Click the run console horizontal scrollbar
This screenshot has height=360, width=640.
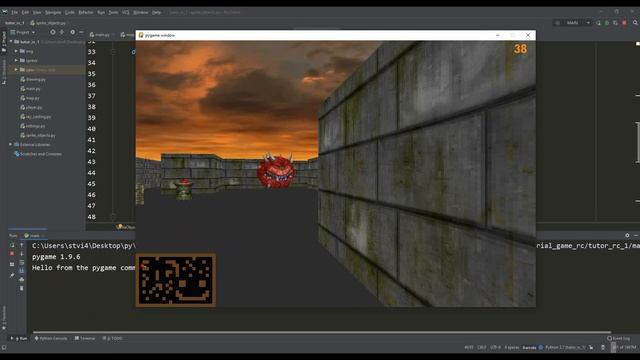[x=322, y=332]
